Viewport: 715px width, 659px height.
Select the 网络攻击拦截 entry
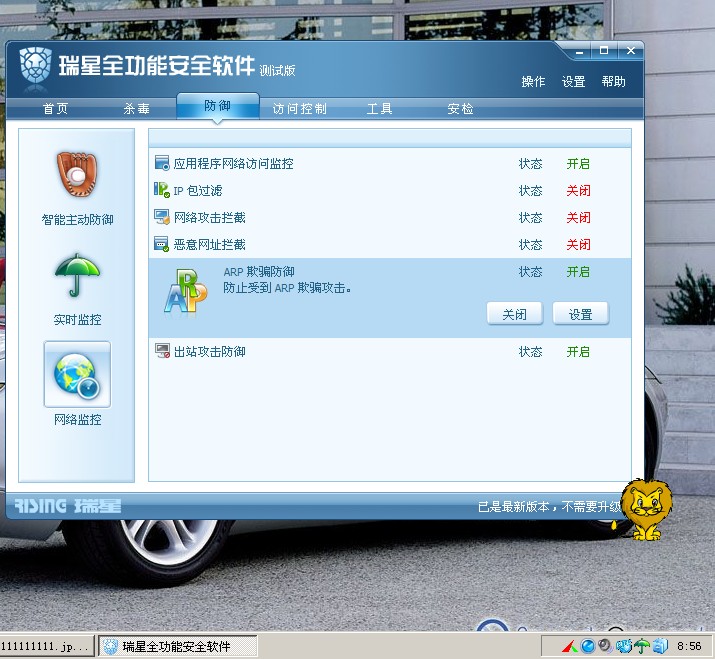(x=390, y=218)
